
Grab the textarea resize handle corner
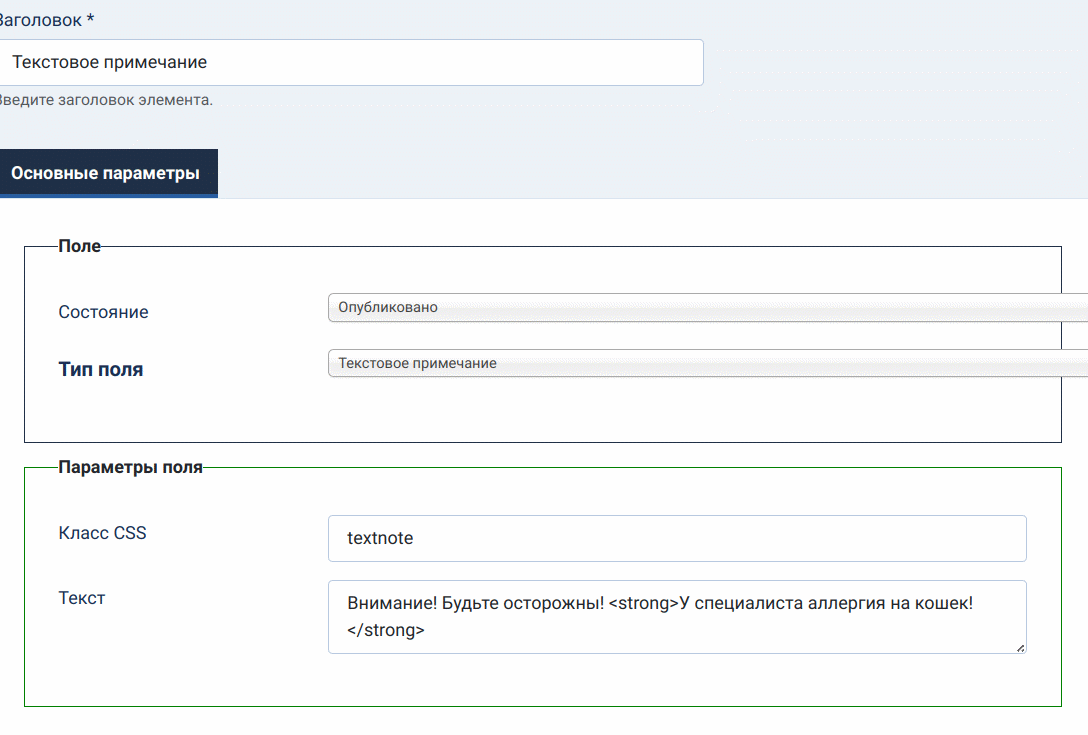(x=1020, y=648)
